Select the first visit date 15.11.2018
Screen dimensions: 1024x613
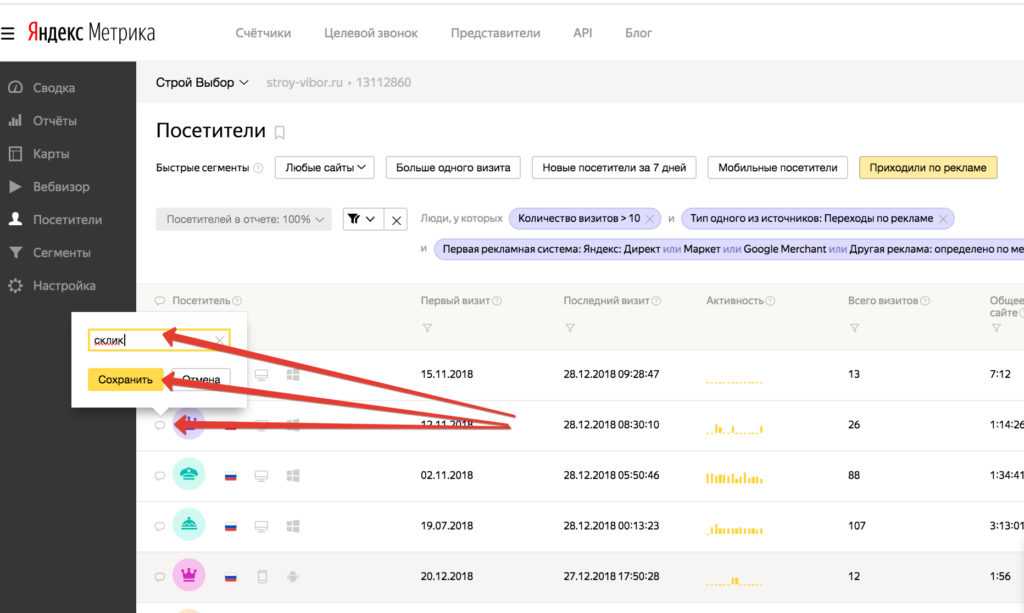tap(447, 374)
